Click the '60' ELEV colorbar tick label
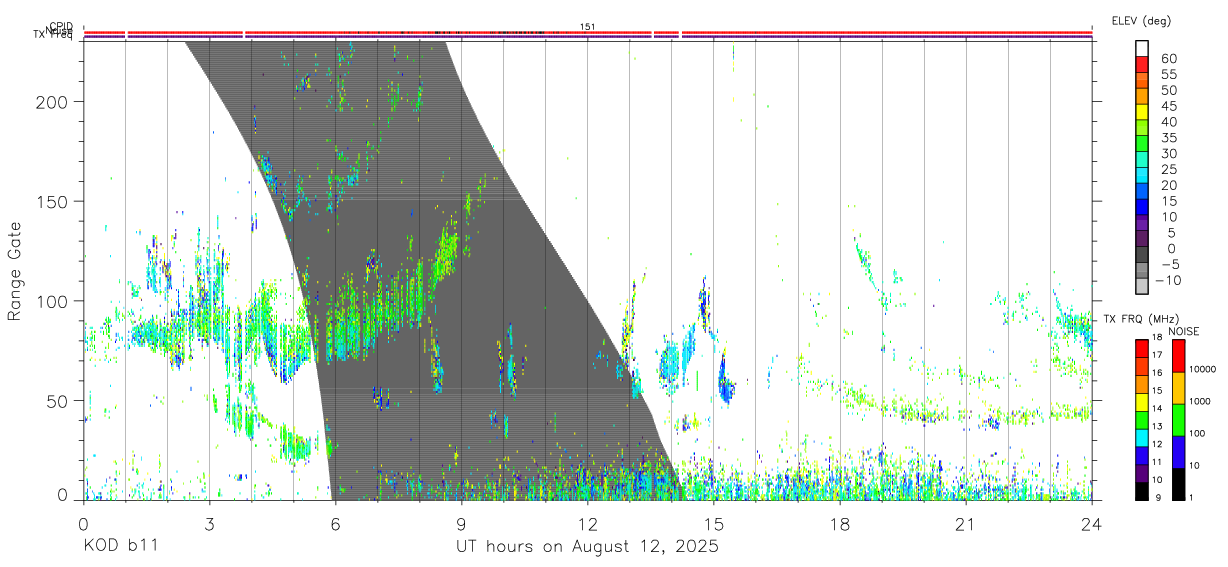Viewport: 1228px width, 567px height. tap(1168, 59)
